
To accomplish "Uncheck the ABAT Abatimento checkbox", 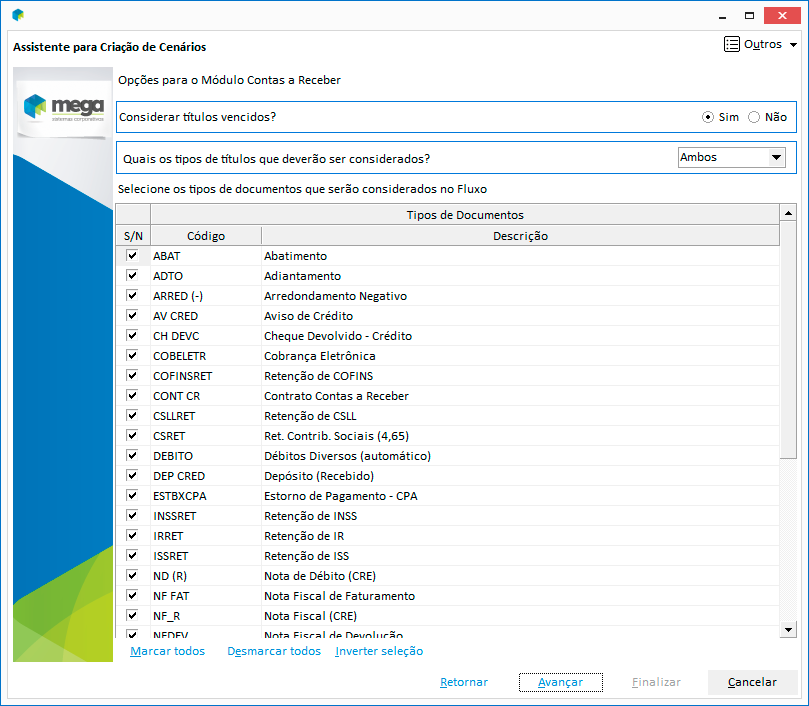I will [132, 256].
